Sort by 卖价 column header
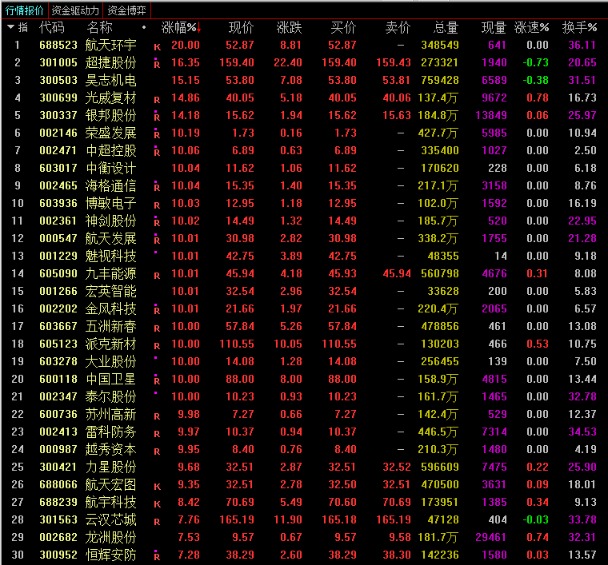This screenshot has height=565, width=608. pos(398,28)
